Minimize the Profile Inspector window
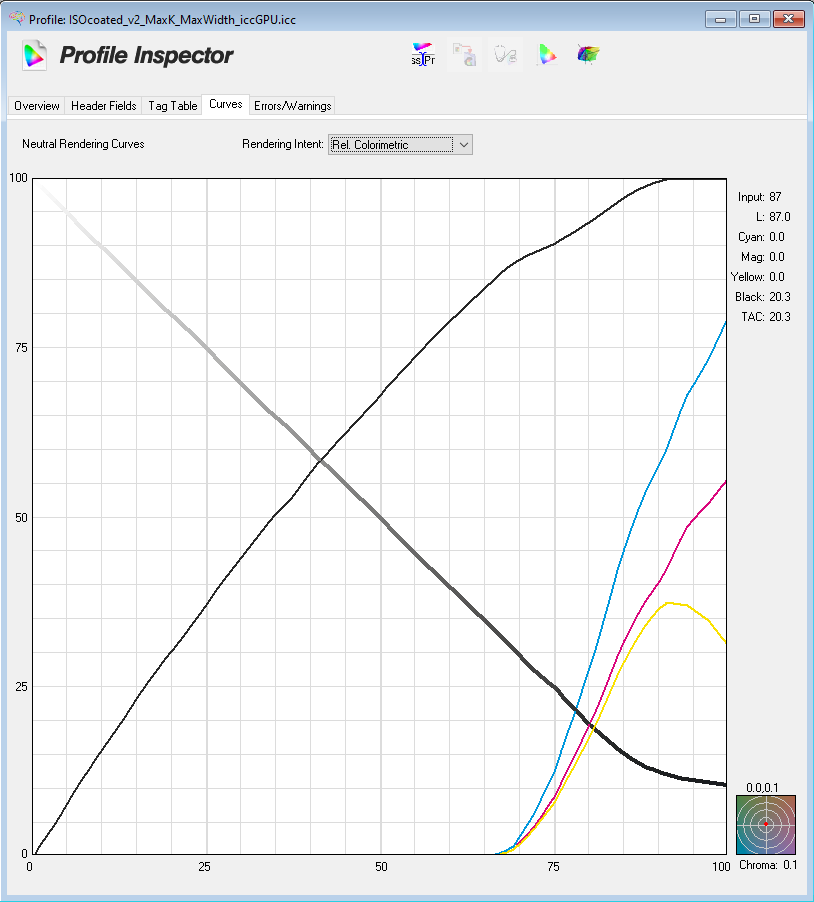This screenshot has width=814, height=902. [721, 19]
